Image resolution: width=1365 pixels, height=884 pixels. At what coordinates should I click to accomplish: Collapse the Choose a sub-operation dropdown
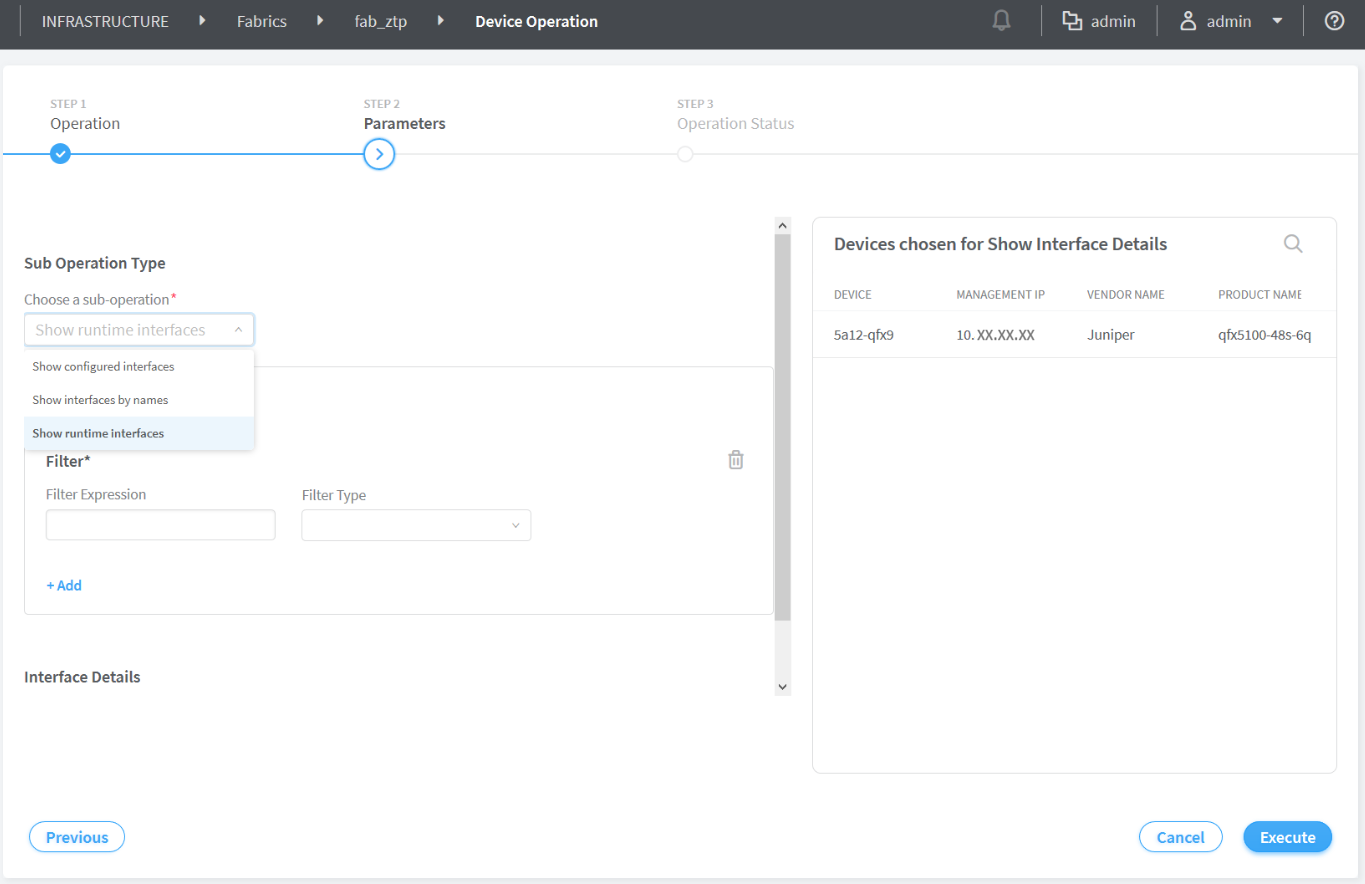pyautogui.click(x=238, y=330)
